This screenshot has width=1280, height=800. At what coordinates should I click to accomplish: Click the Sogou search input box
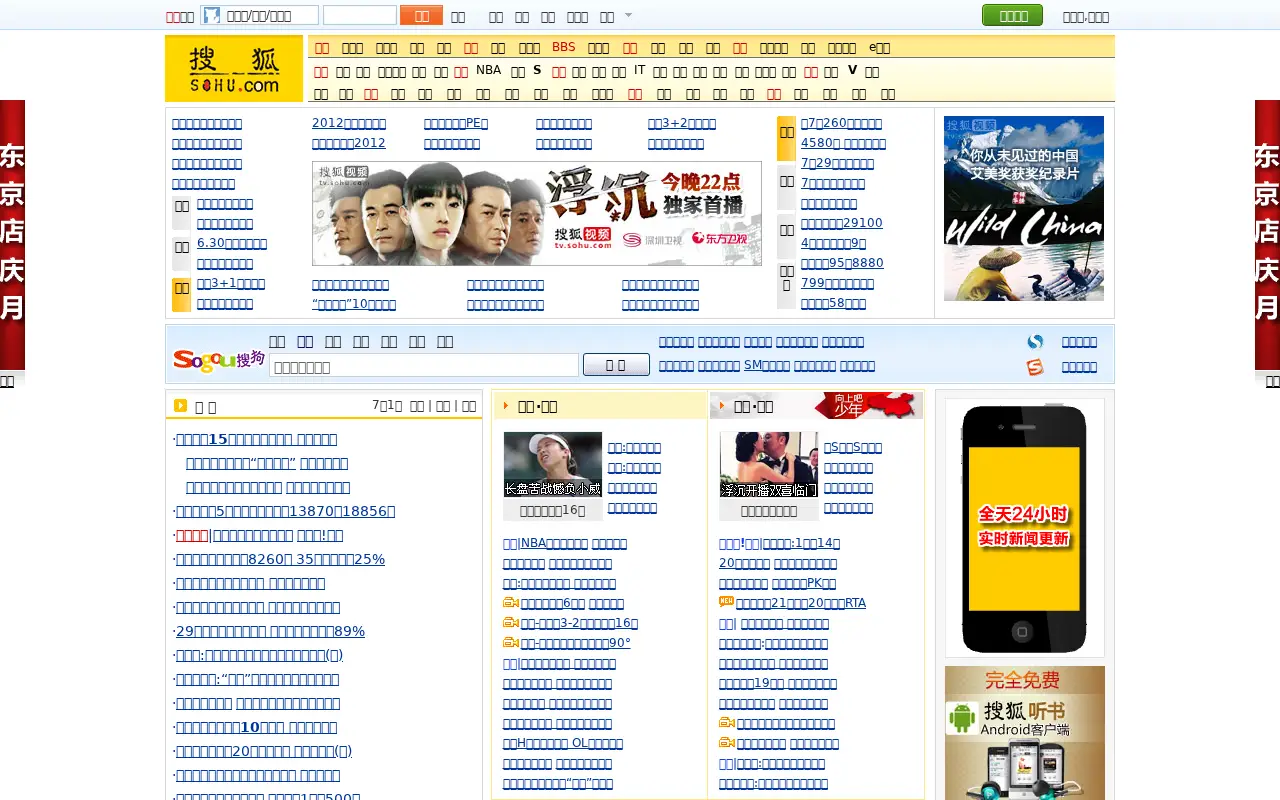point(424,366)
